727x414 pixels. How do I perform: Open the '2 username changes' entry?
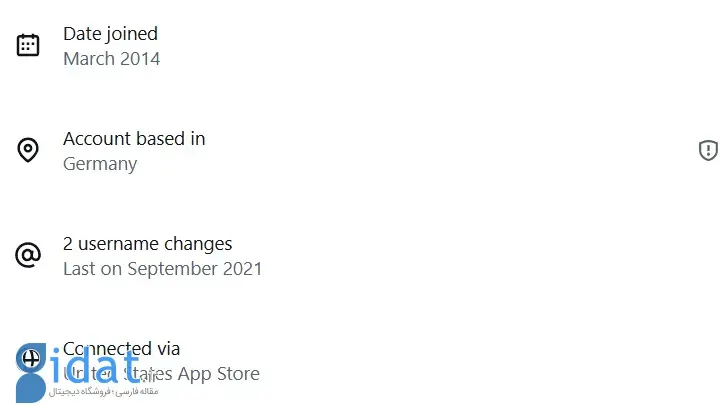click(147, 243)
